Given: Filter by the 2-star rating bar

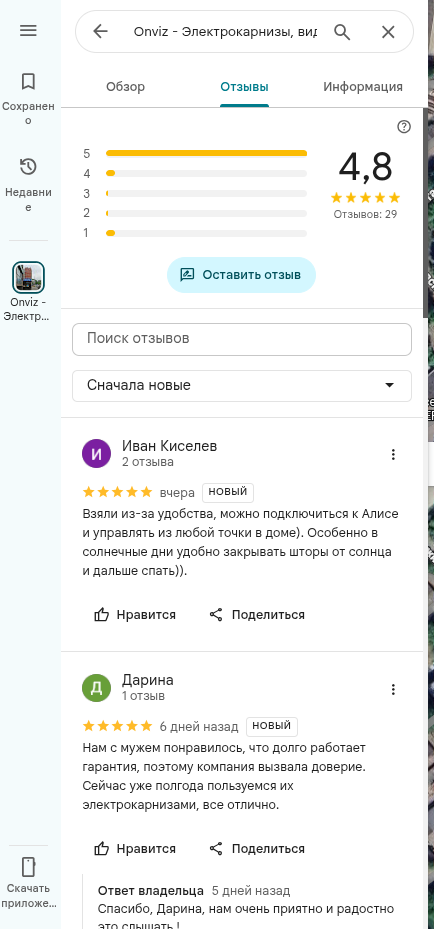Looking at the screenshot, I should click(206, 213).
